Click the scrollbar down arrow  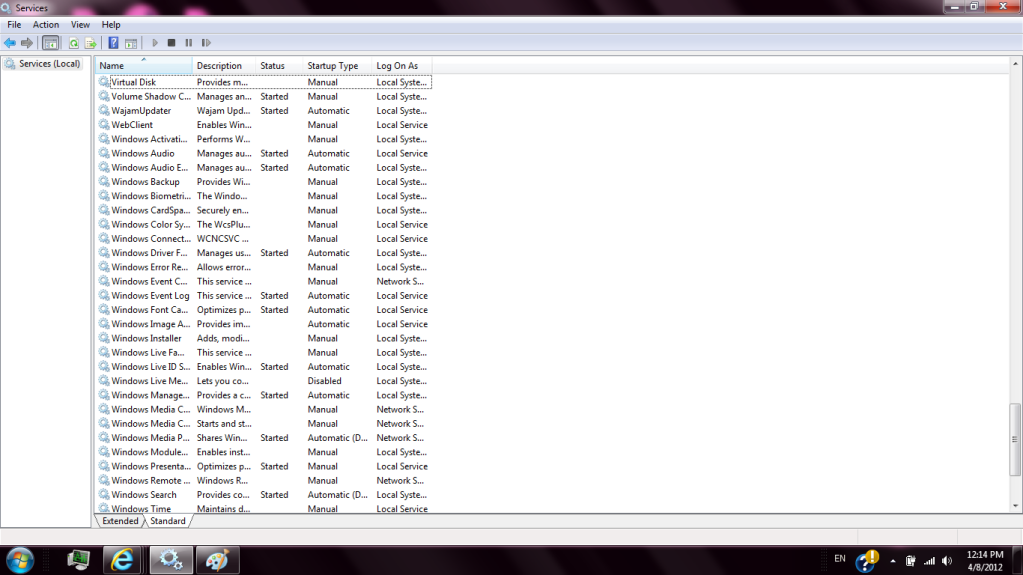[1015, 506]
